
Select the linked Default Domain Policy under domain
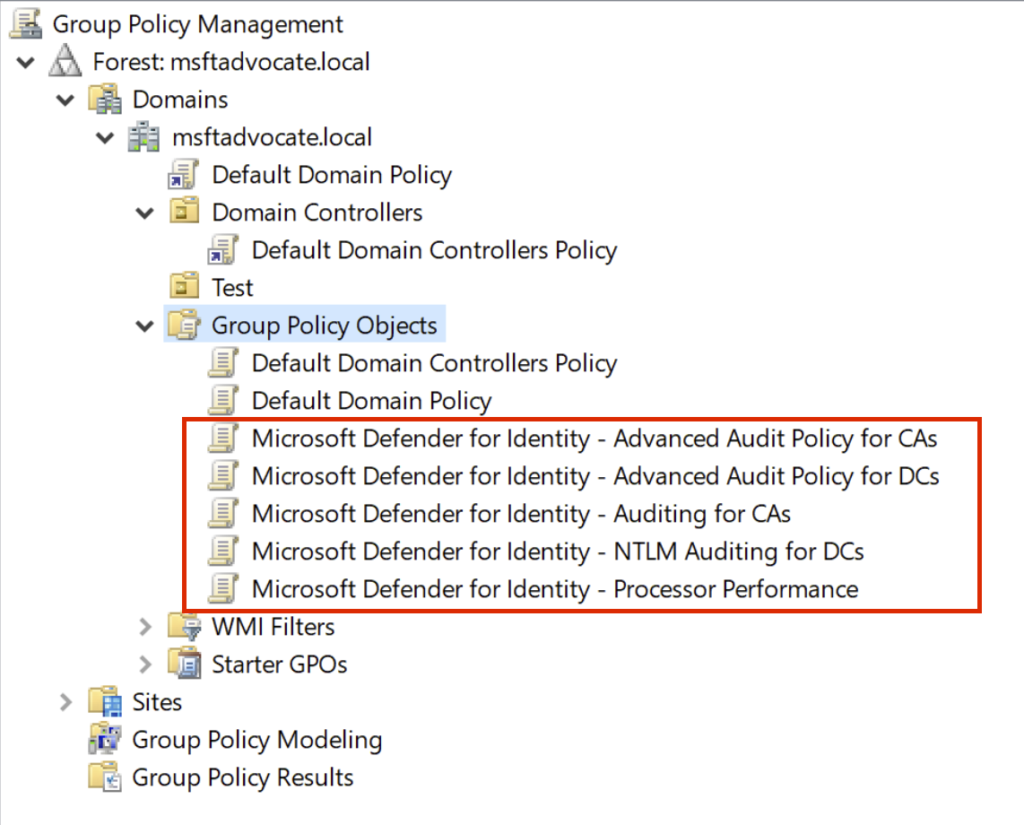(331, 175)
